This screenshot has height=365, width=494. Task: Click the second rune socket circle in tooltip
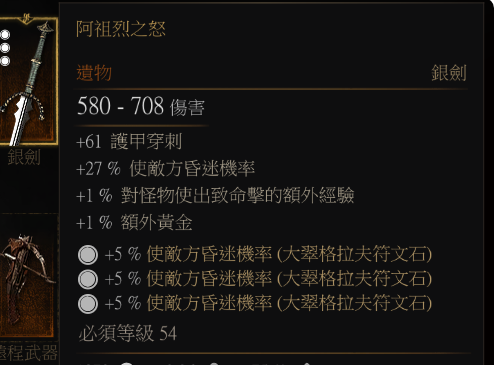click(x=88, y=279)
